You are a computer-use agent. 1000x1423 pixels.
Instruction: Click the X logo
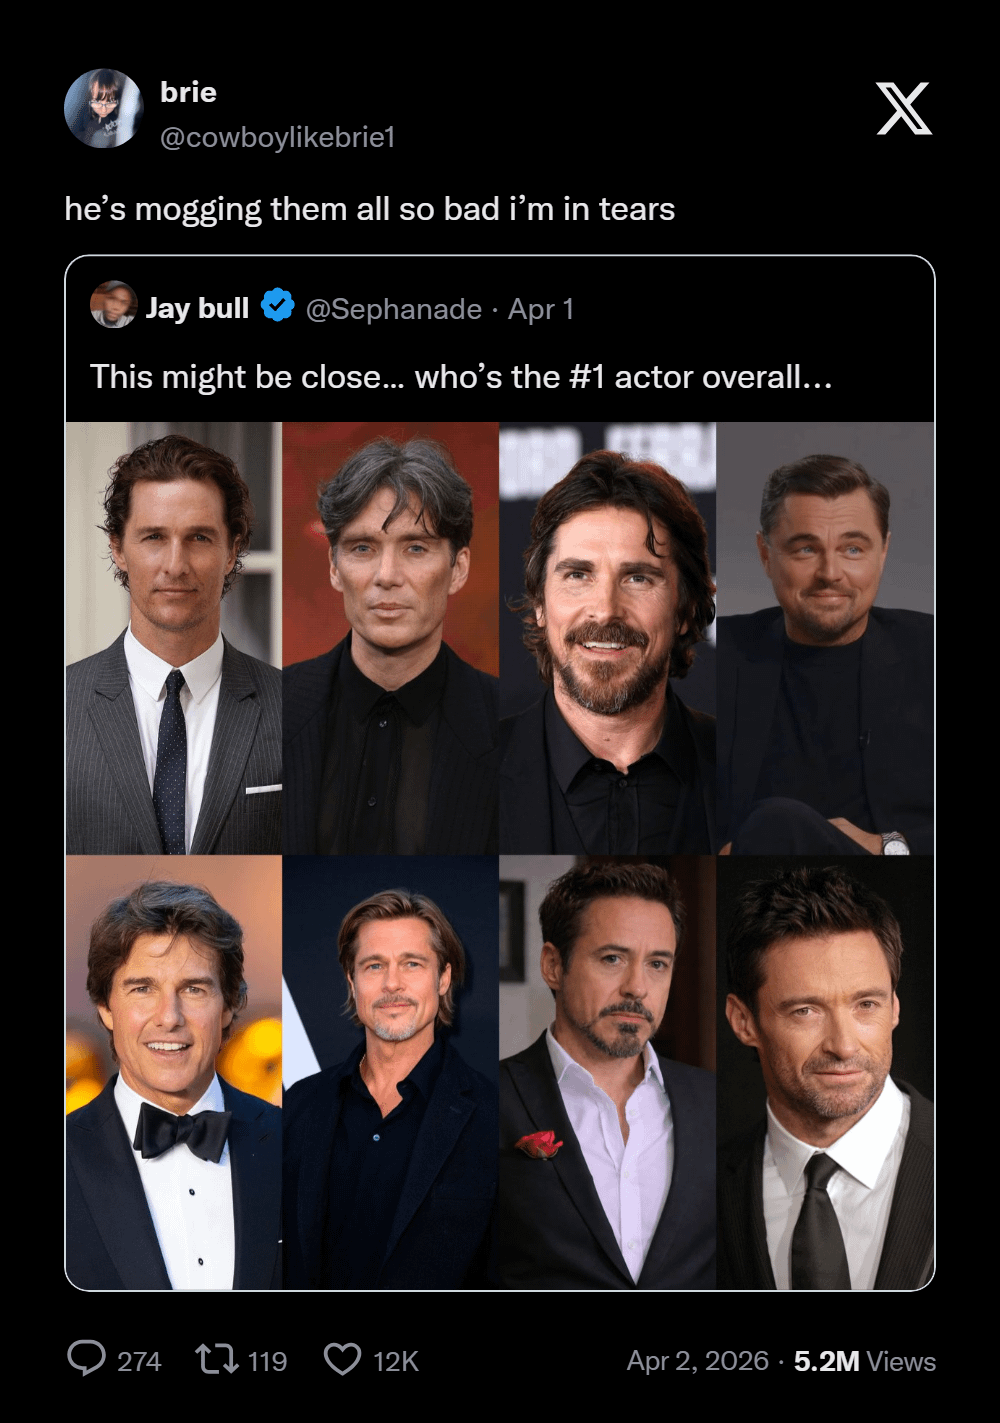tap(904, 109)
